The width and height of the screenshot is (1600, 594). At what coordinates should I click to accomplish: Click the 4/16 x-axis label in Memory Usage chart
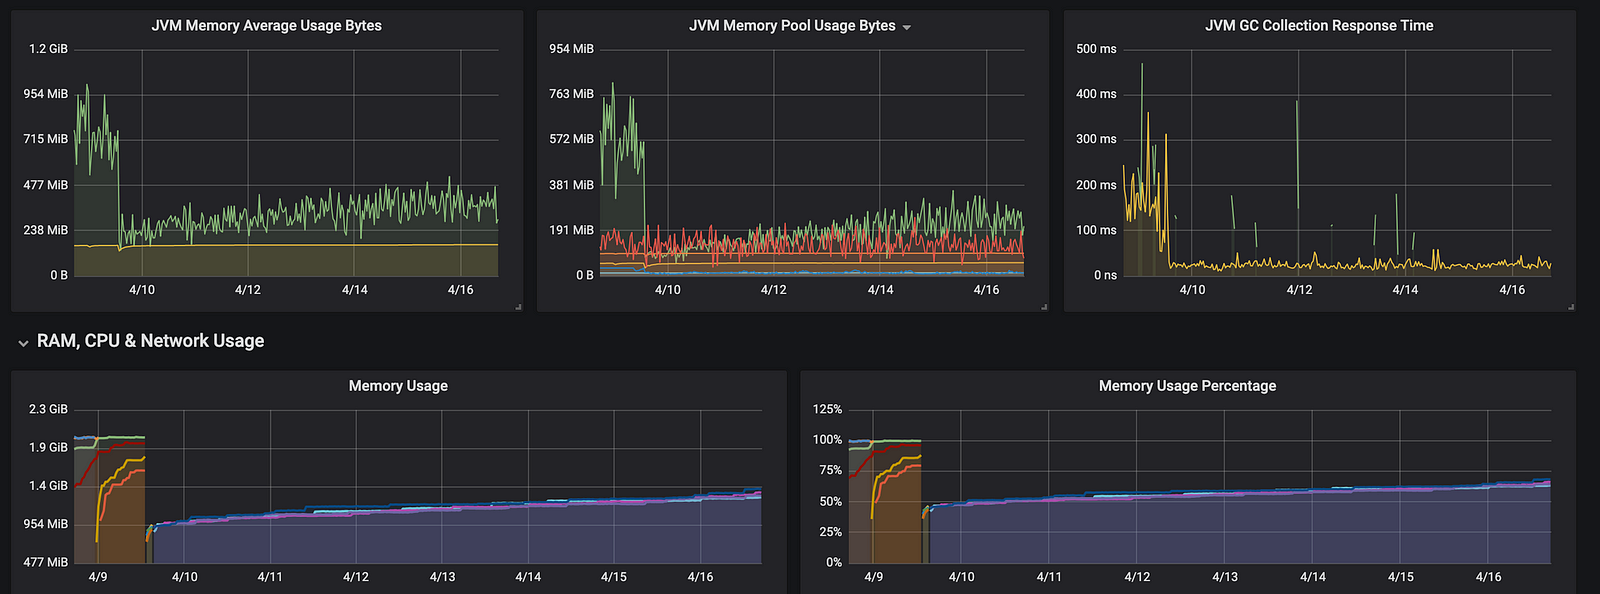coord(700,577)
